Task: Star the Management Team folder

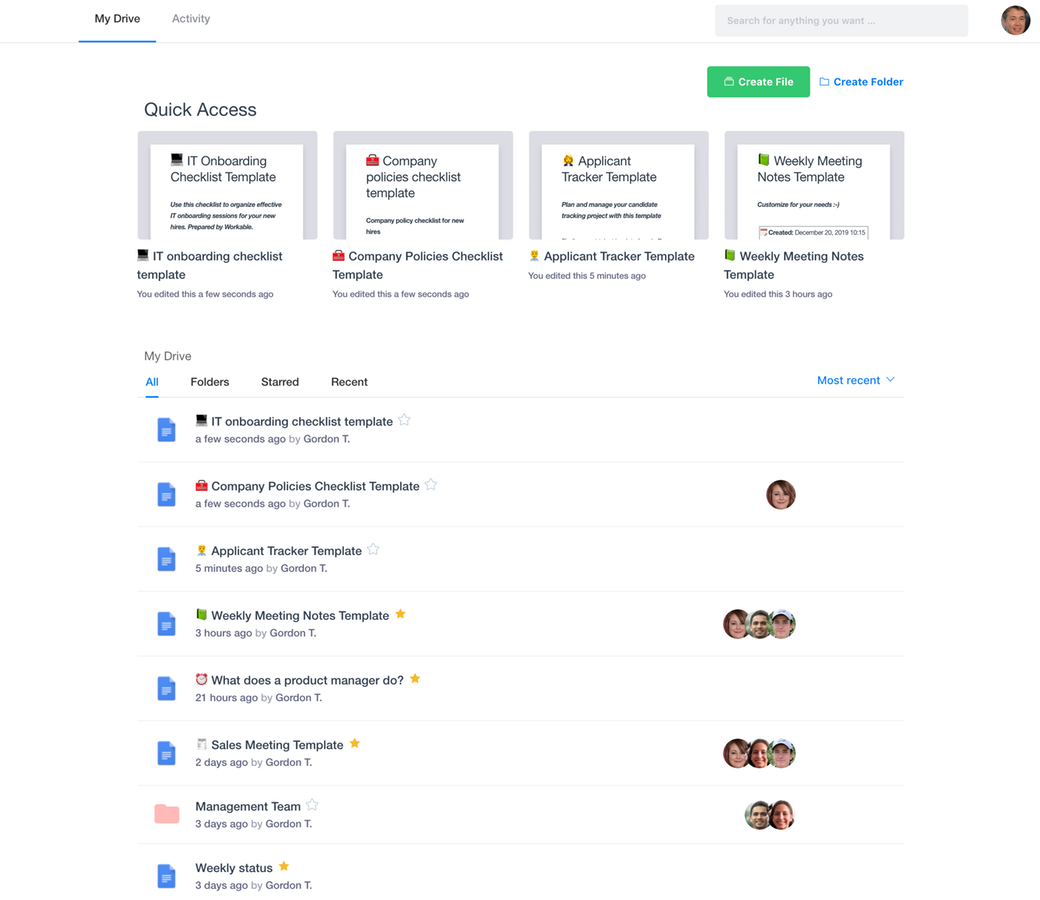Action: tap(312, 805)
